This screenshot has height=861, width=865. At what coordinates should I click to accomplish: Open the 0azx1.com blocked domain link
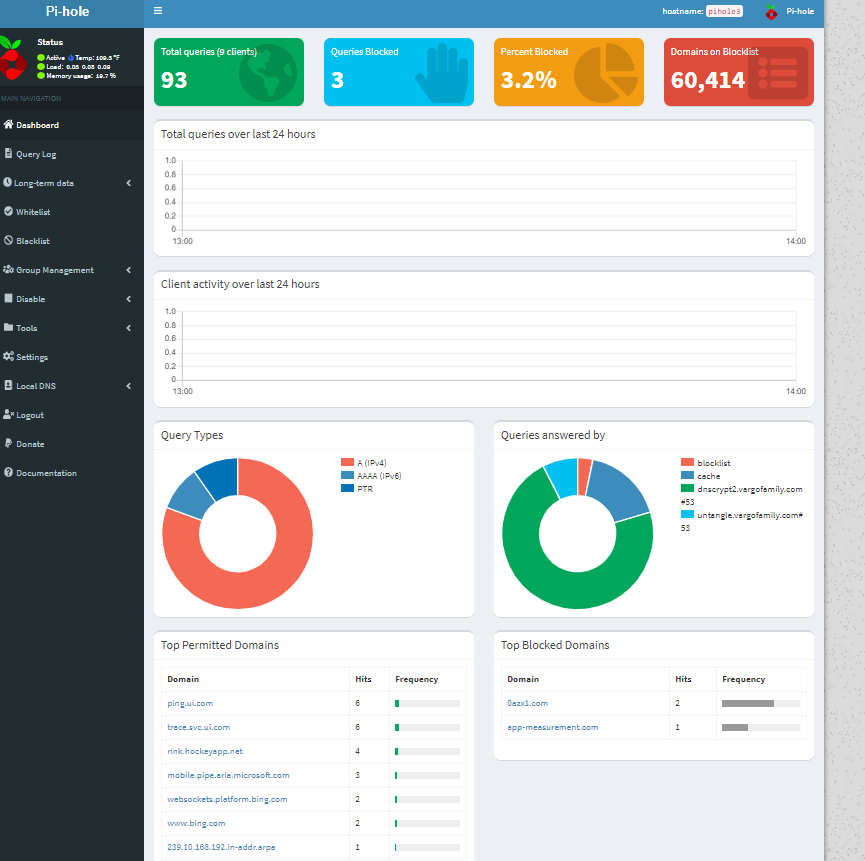[x=527, y=703]
